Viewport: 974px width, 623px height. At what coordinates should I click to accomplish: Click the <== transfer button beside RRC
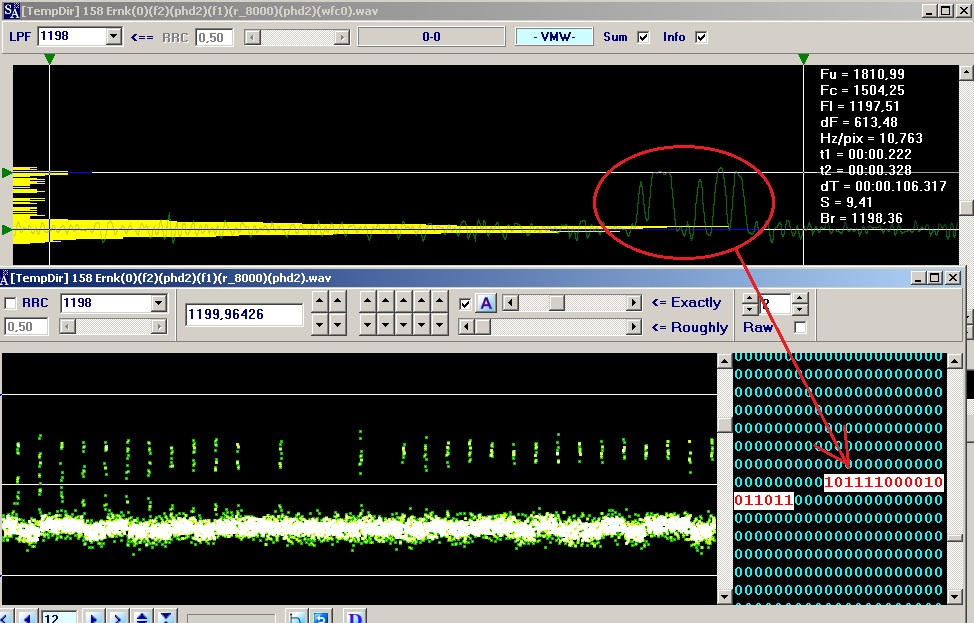pos(142,37)
